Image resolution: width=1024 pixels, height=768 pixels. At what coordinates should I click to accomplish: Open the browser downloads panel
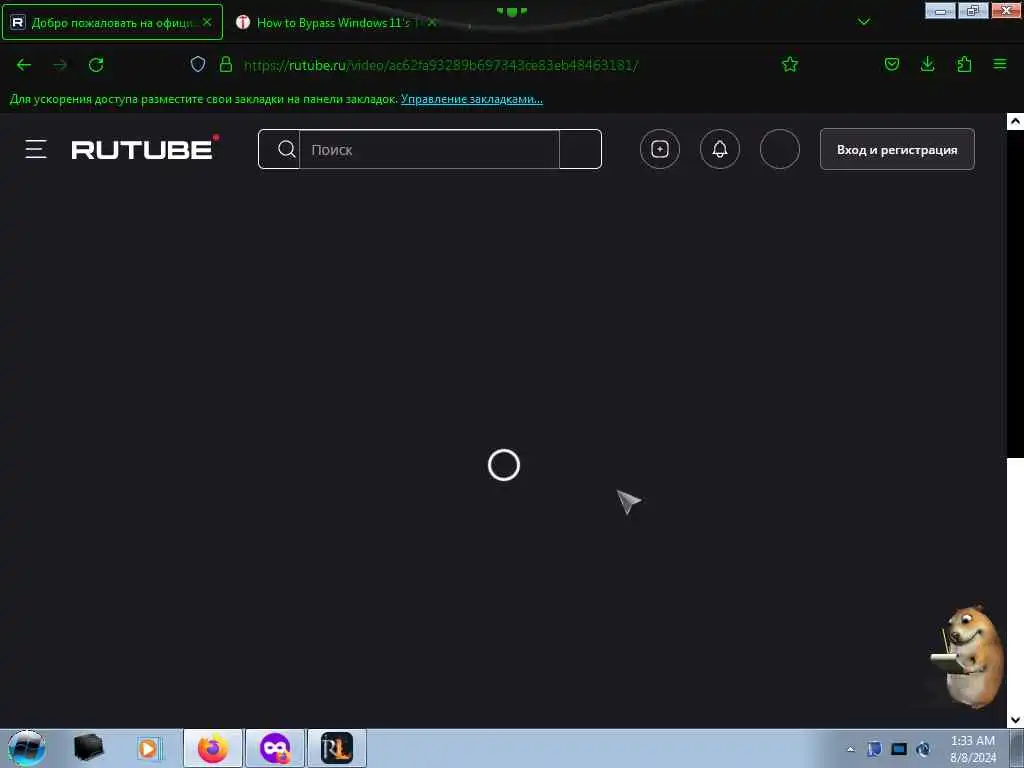927,64
